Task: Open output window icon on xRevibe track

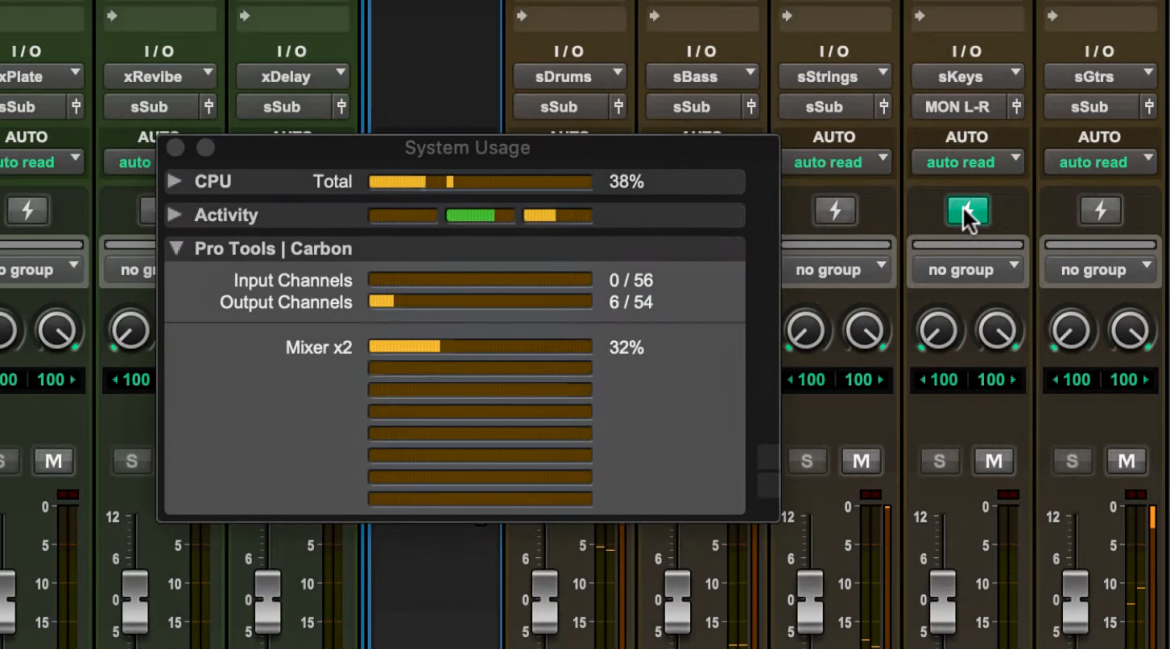Action: [x=209, y=107]
